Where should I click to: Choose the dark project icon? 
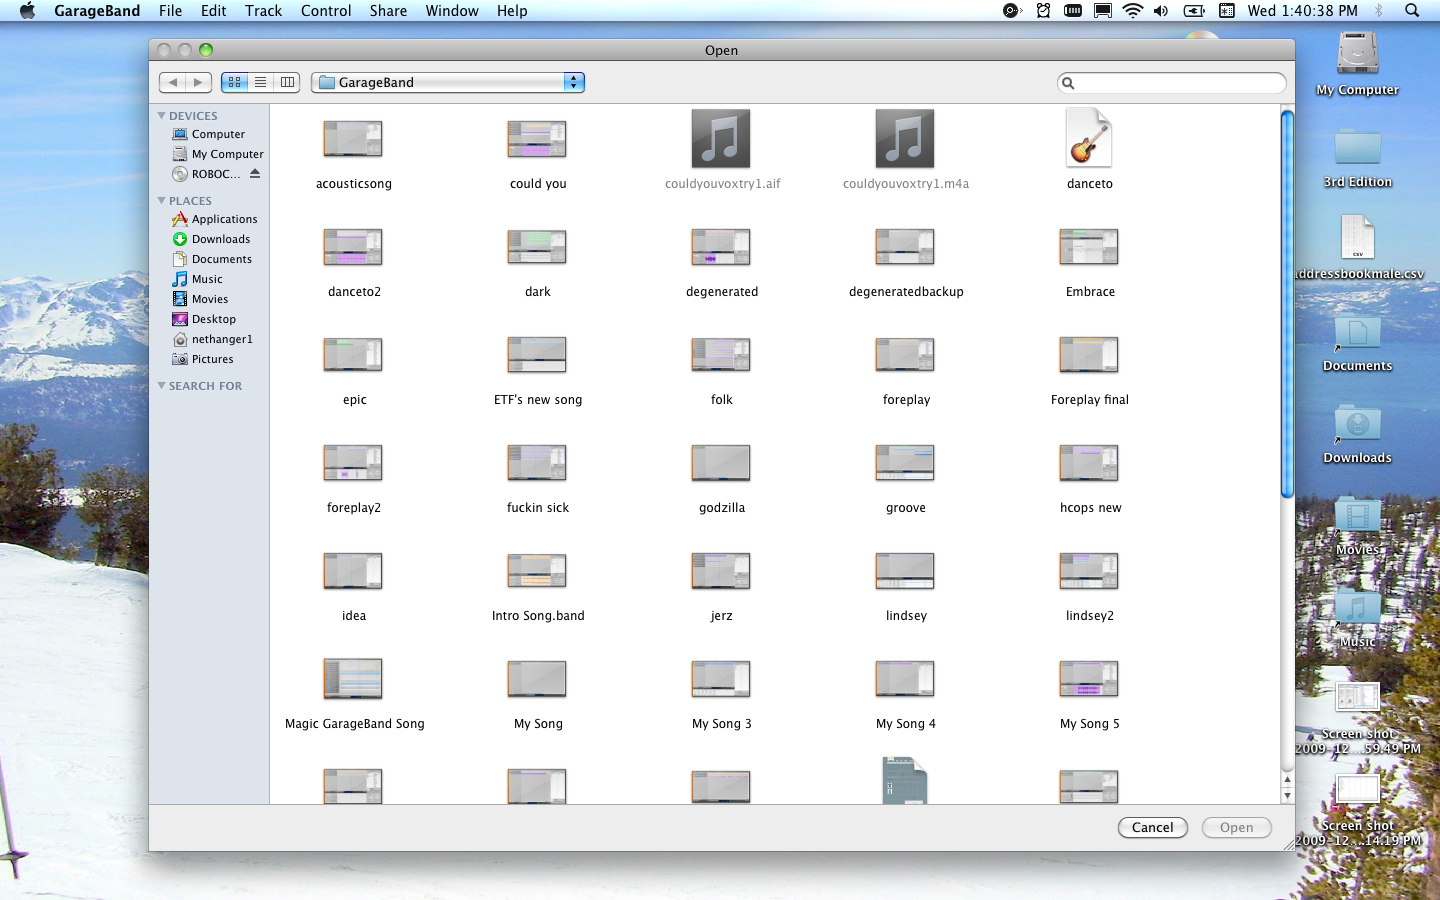click(x=537, y=247)
